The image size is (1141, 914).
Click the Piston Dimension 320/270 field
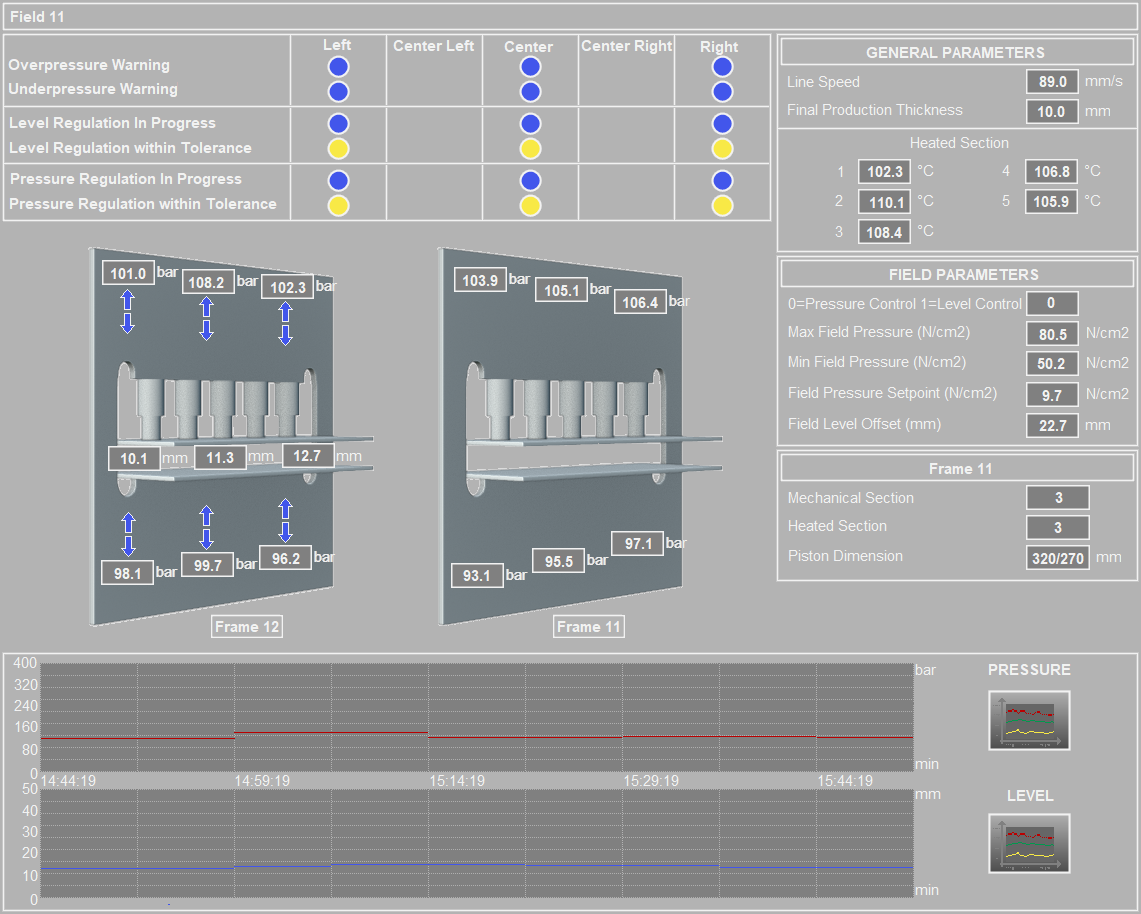point(1058,558)
